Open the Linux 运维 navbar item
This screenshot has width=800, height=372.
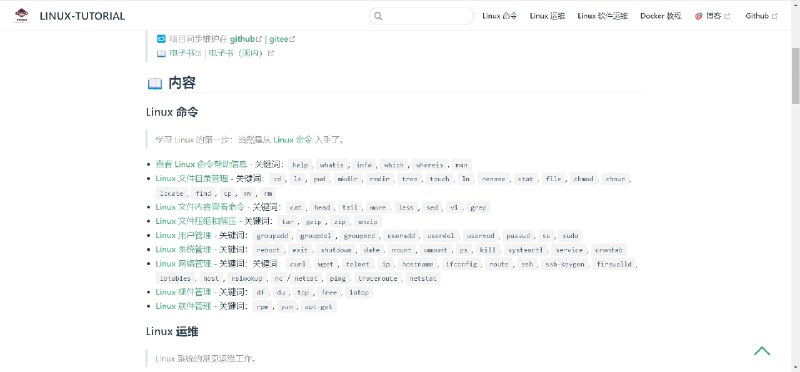(x=547, y=16)
